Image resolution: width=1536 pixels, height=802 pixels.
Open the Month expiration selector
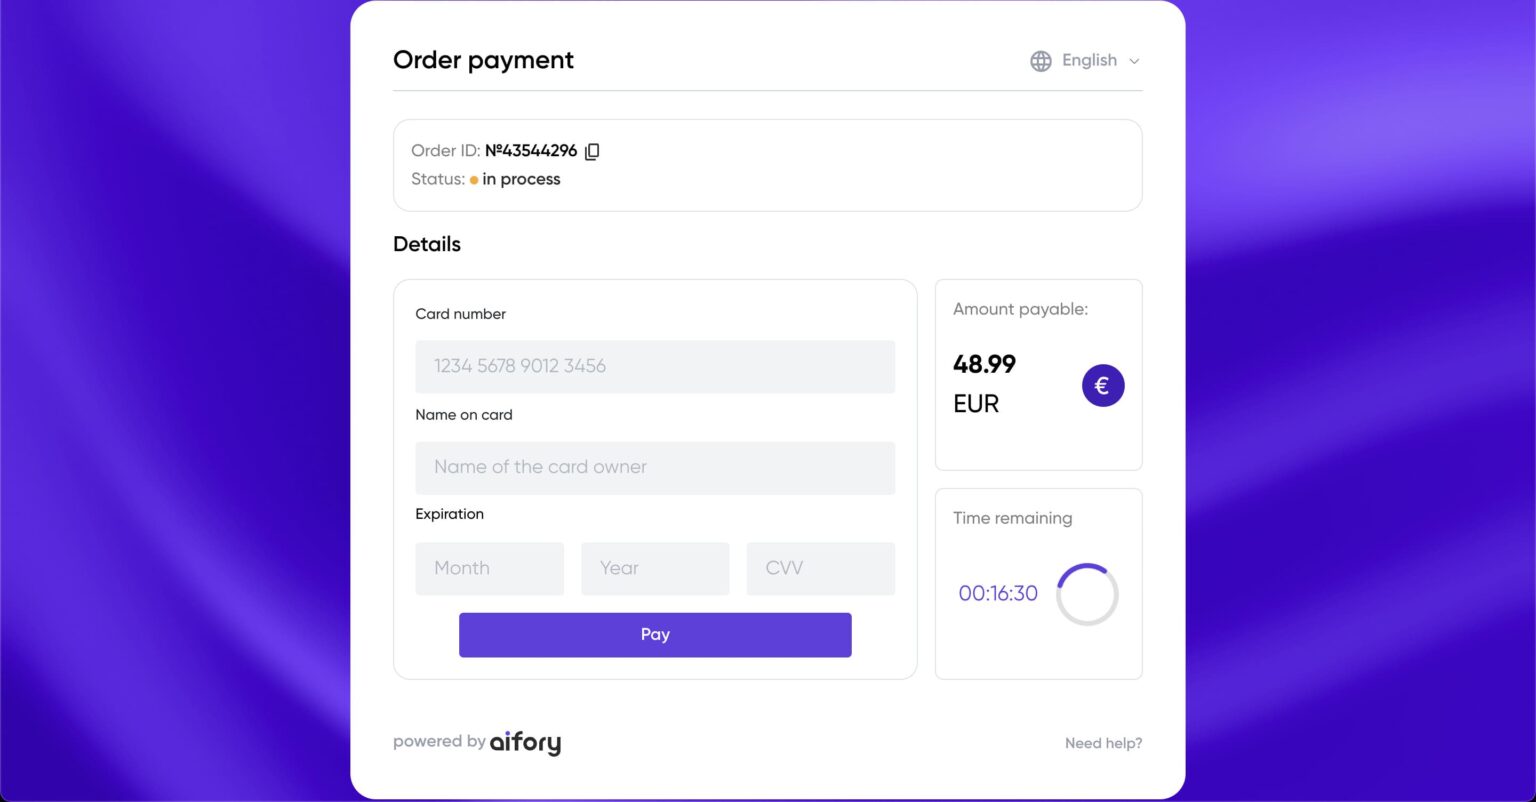489,568
